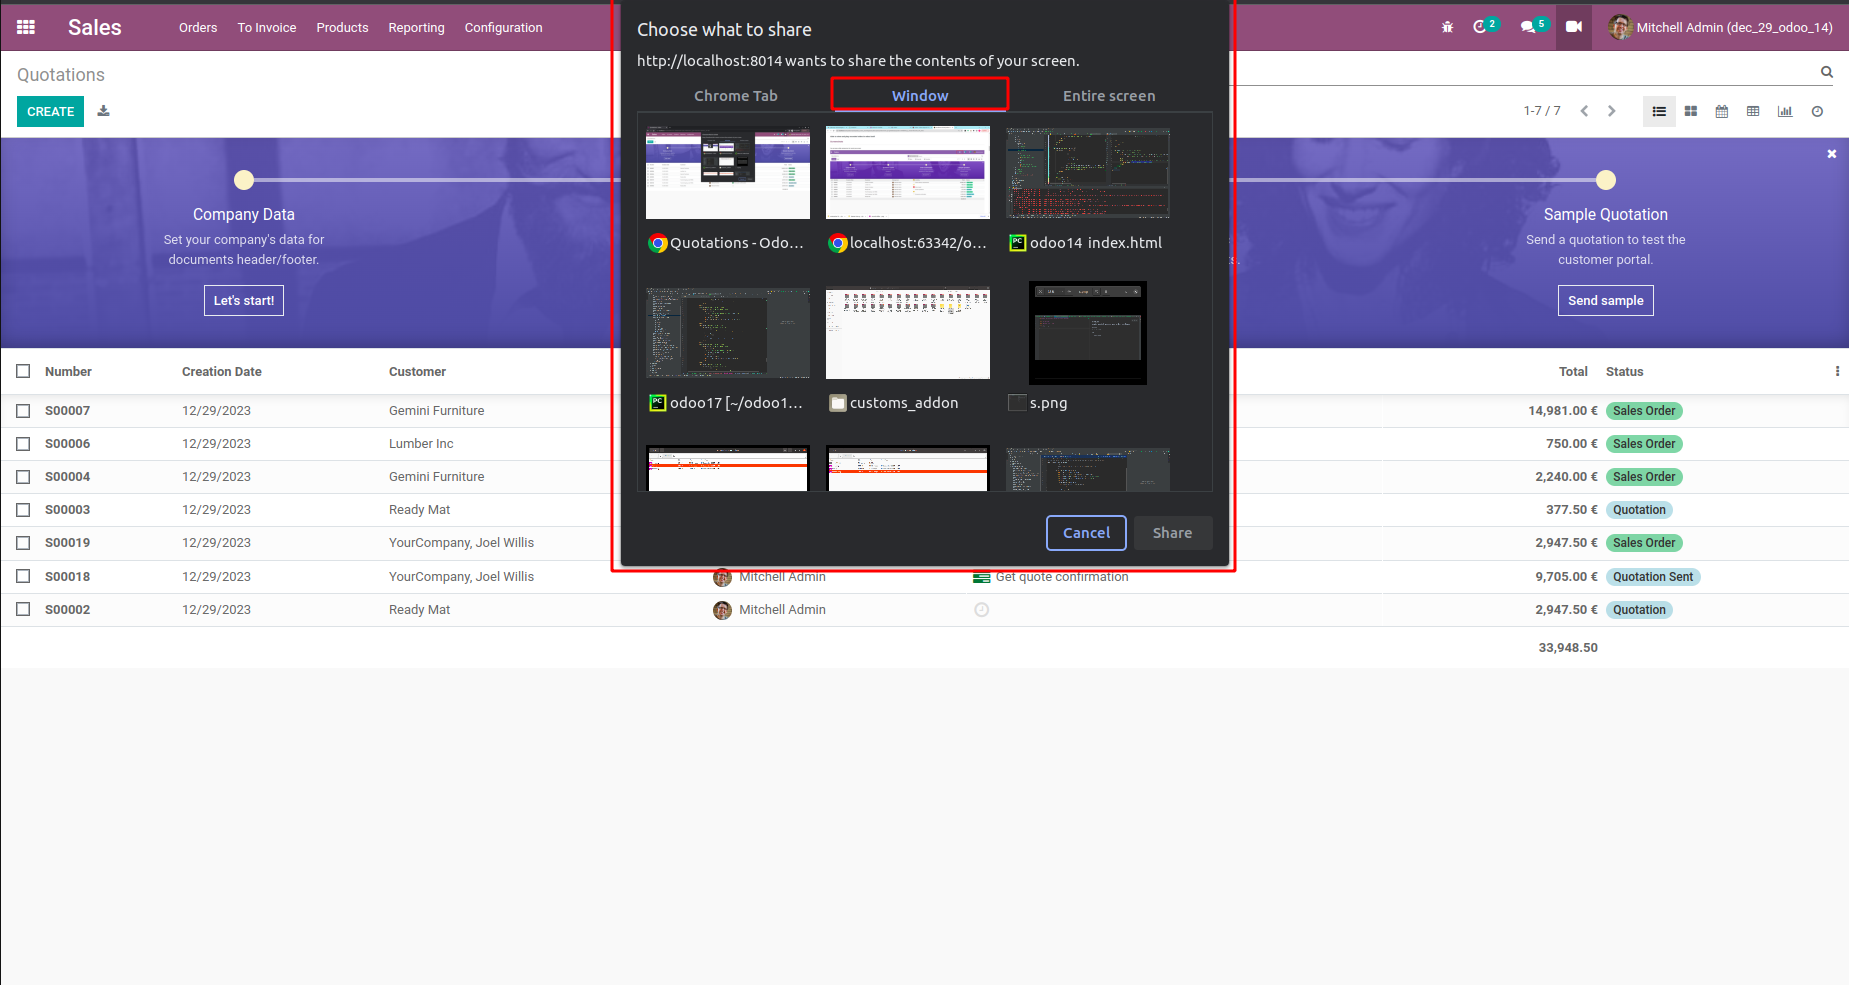This screenshot has width=1849, height=985.
Task: Tick the checkbox for S00007
Action: point(23,411)
